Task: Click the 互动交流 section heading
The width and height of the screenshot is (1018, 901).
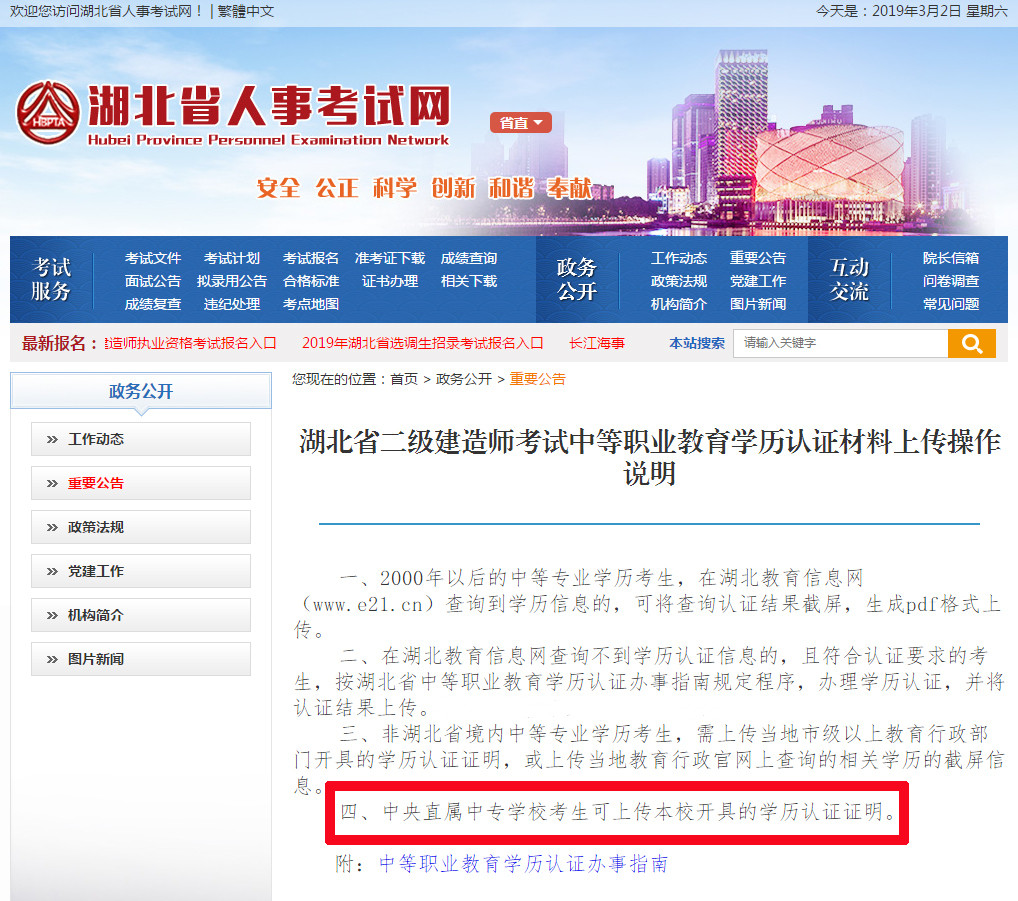Action: pos(849,280)
